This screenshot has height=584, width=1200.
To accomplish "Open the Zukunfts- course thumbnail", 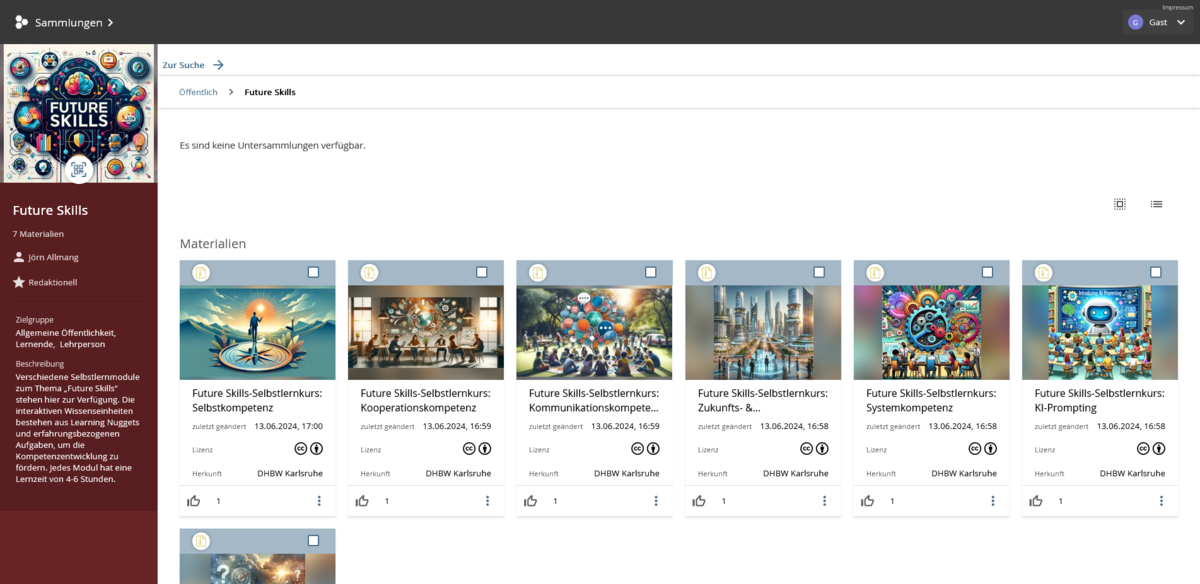I will pyautogui.click(x=762, y=332).
